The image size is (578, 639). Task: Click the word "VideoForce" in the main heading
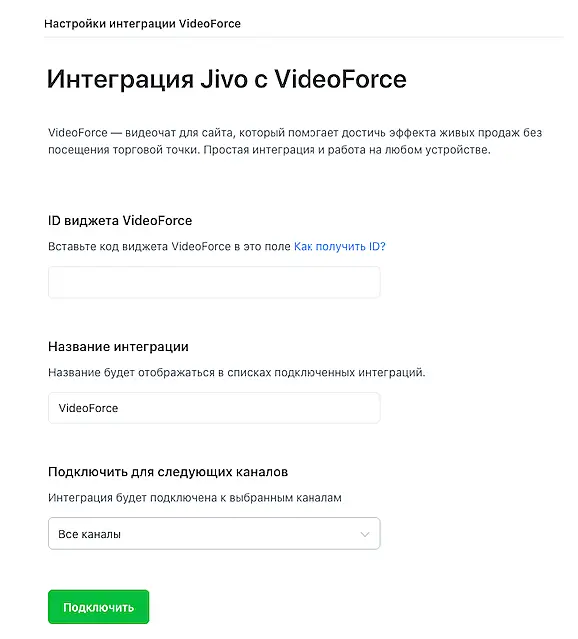point(340,79)
